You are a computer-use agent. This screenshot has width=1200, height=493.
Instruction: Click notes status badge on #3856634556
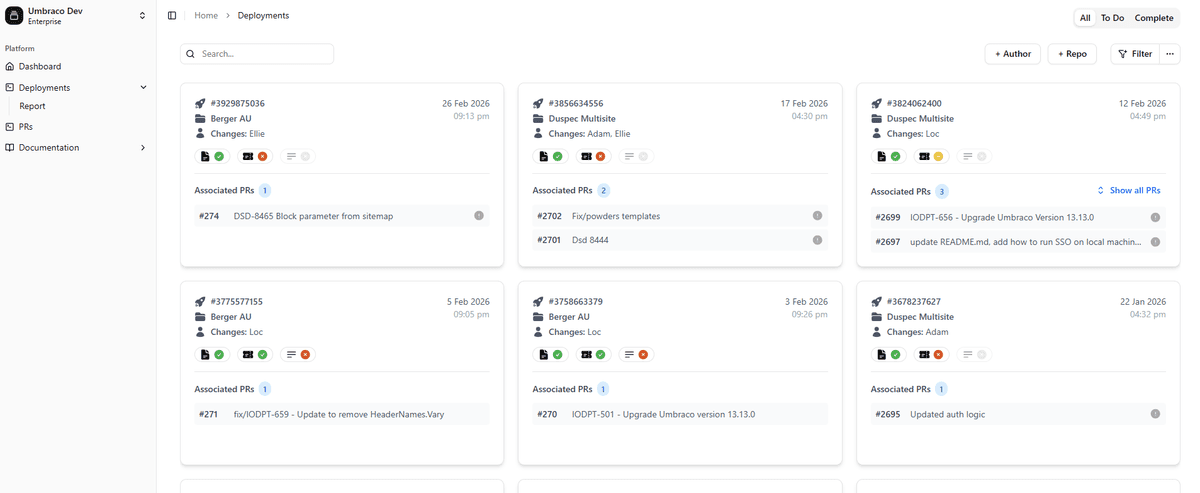coord(636,156)
